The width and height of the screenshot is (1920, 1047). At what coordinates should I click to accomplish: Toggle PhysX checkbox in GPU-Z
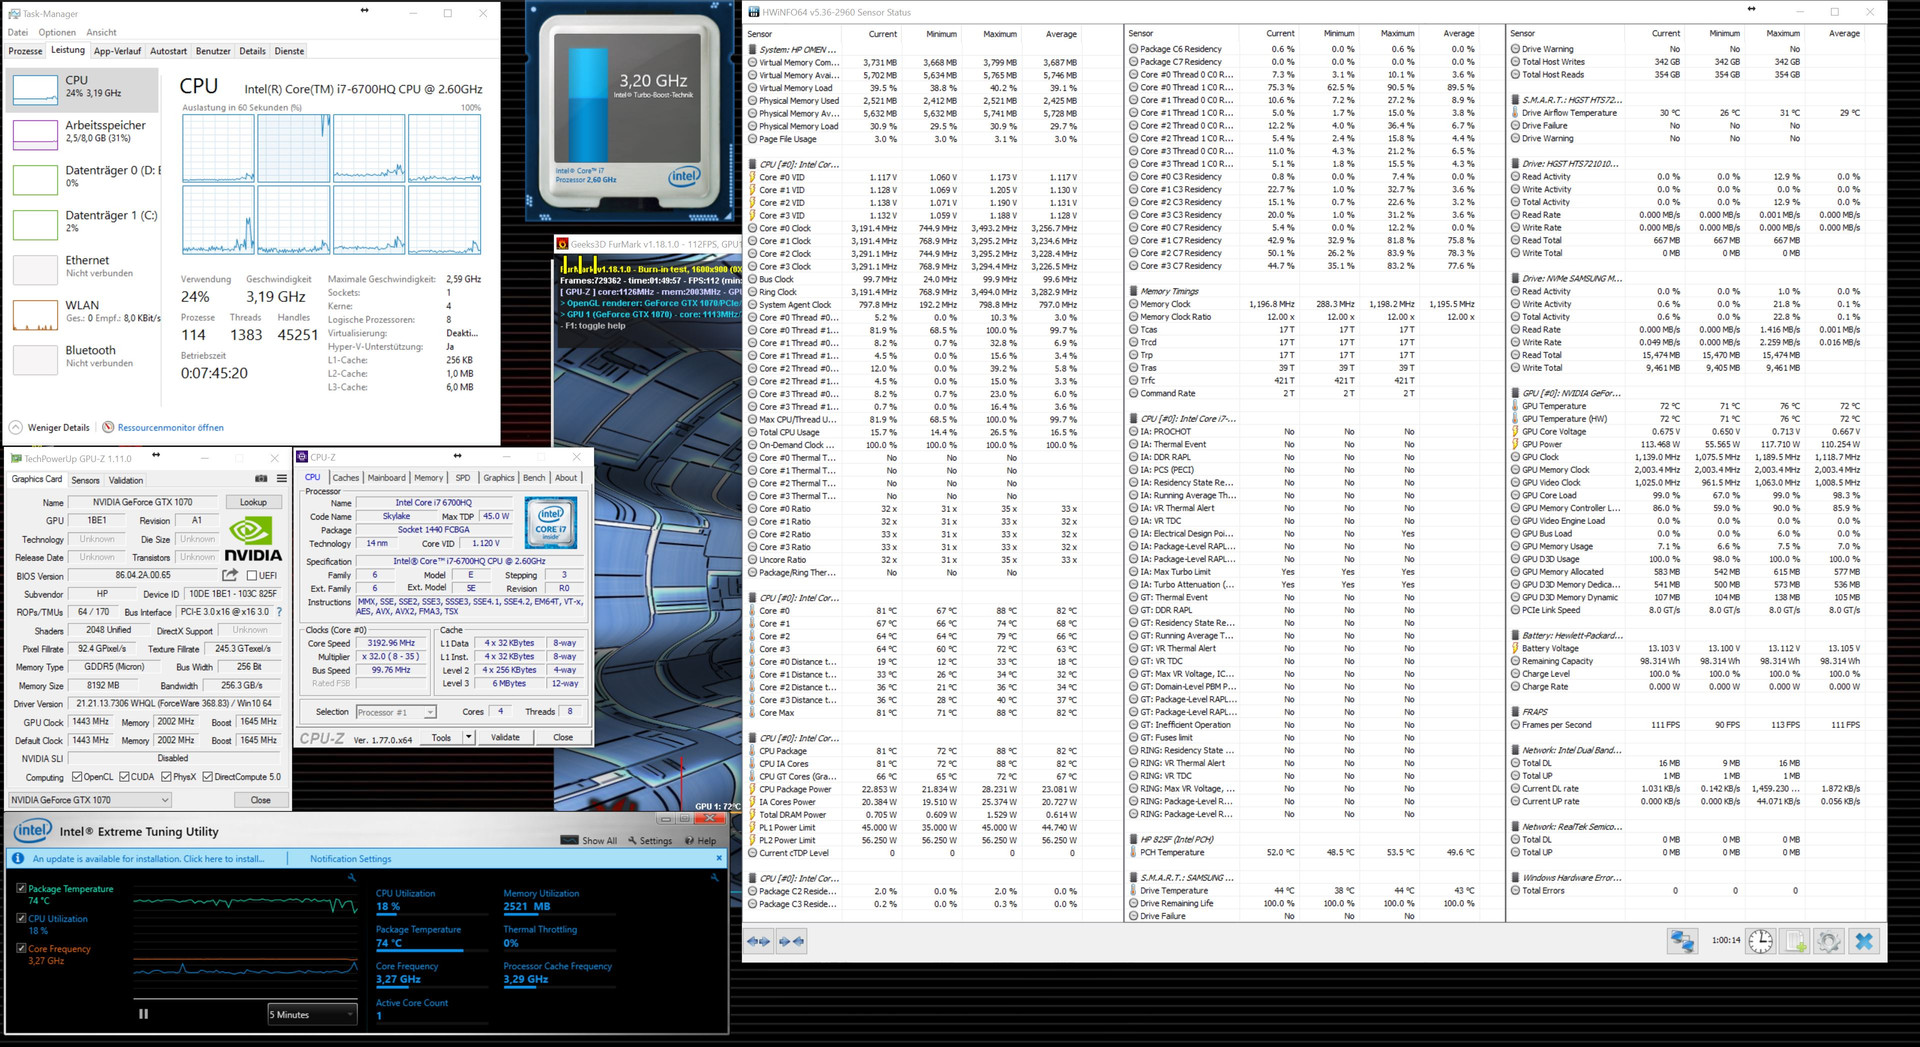[166, 777]
